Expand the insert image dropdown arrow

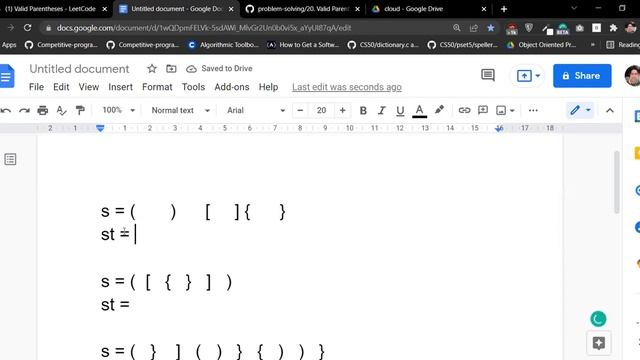click(x=512, y=111)
